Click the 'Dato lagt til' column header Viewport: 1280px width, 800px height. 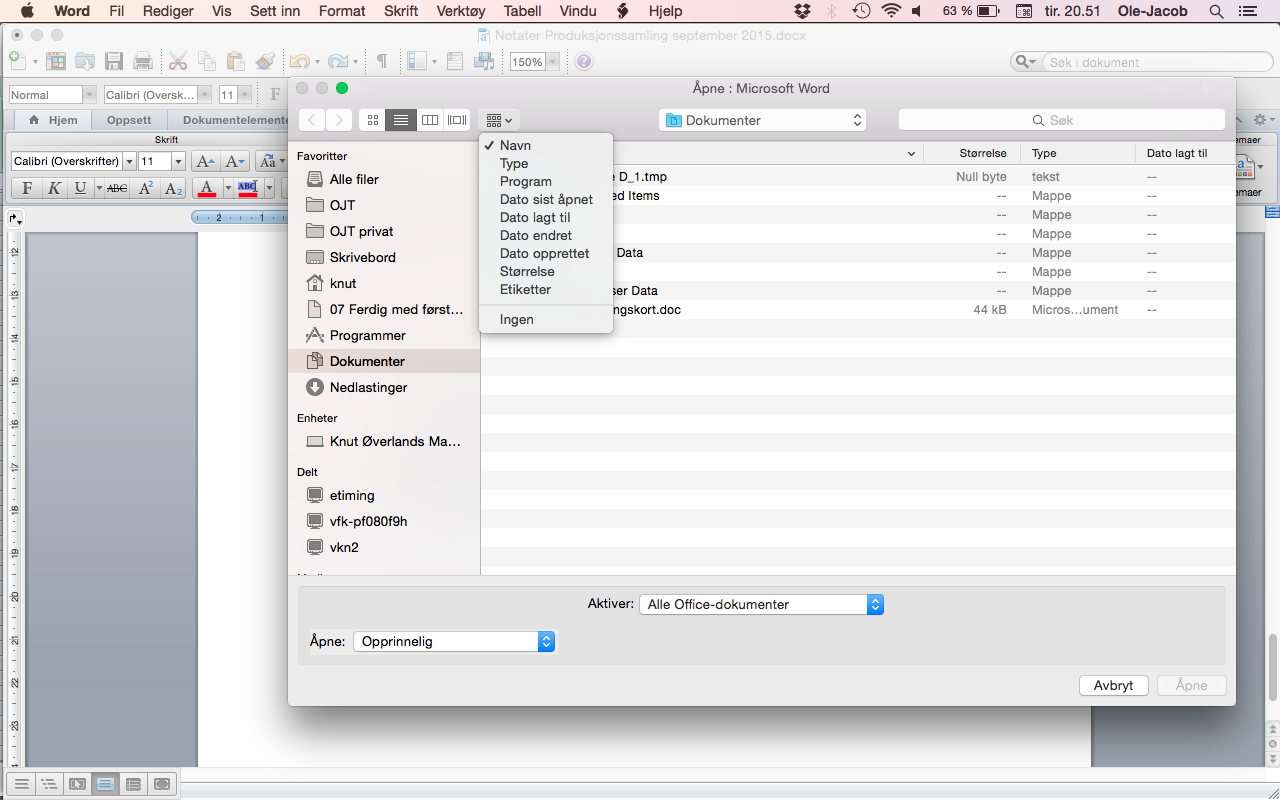point(1184,154)
